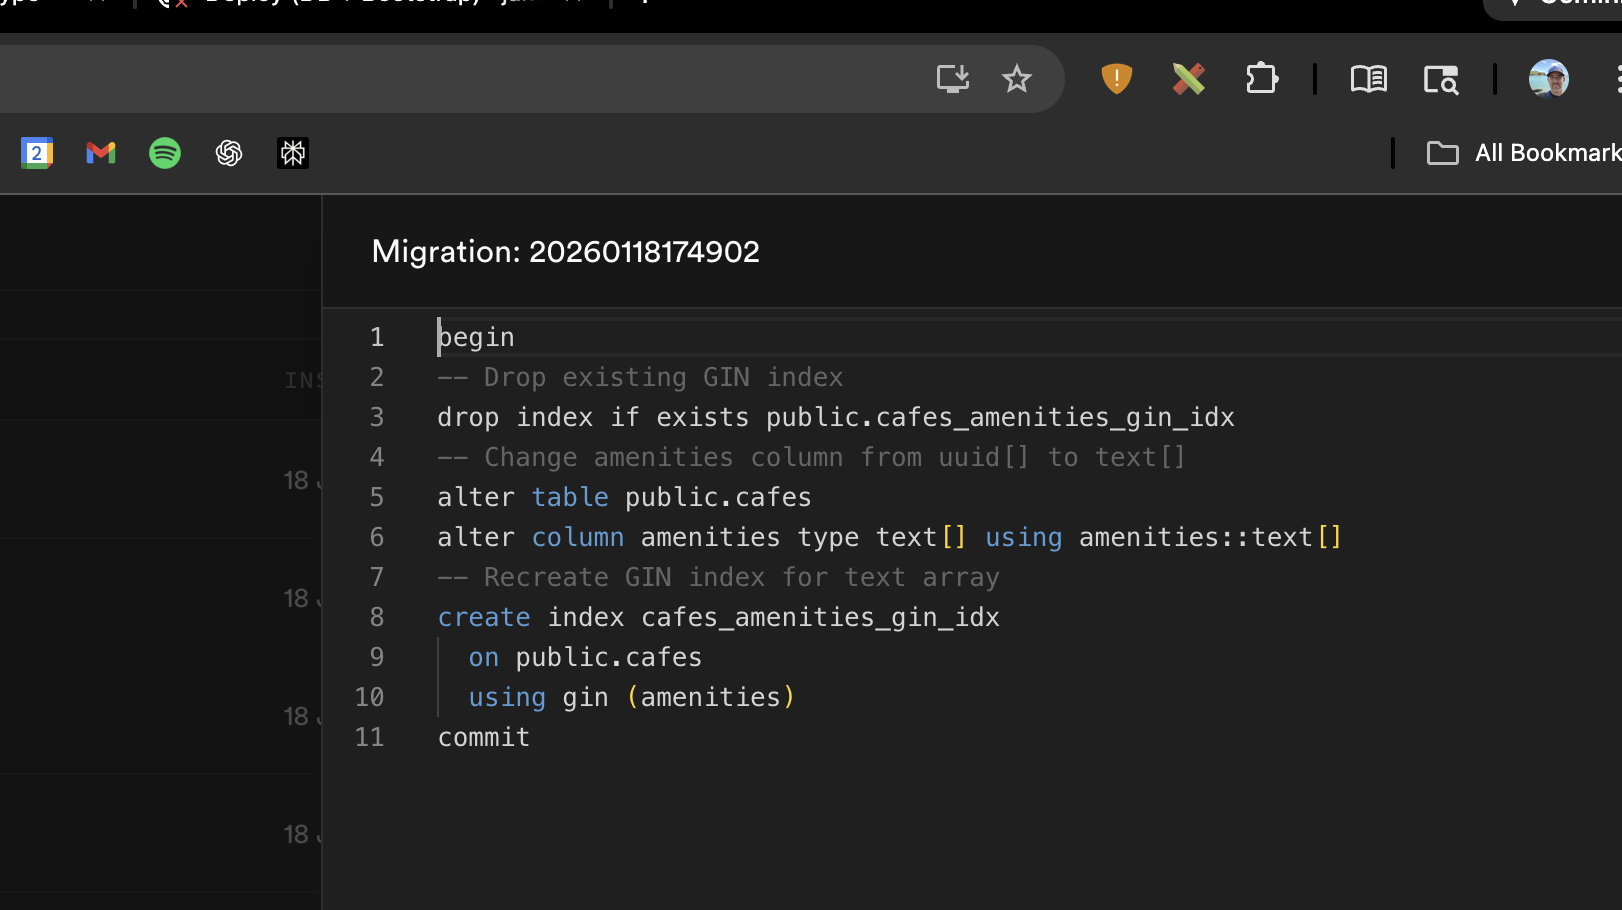Open the Gmail bookmark

(101, 153)
